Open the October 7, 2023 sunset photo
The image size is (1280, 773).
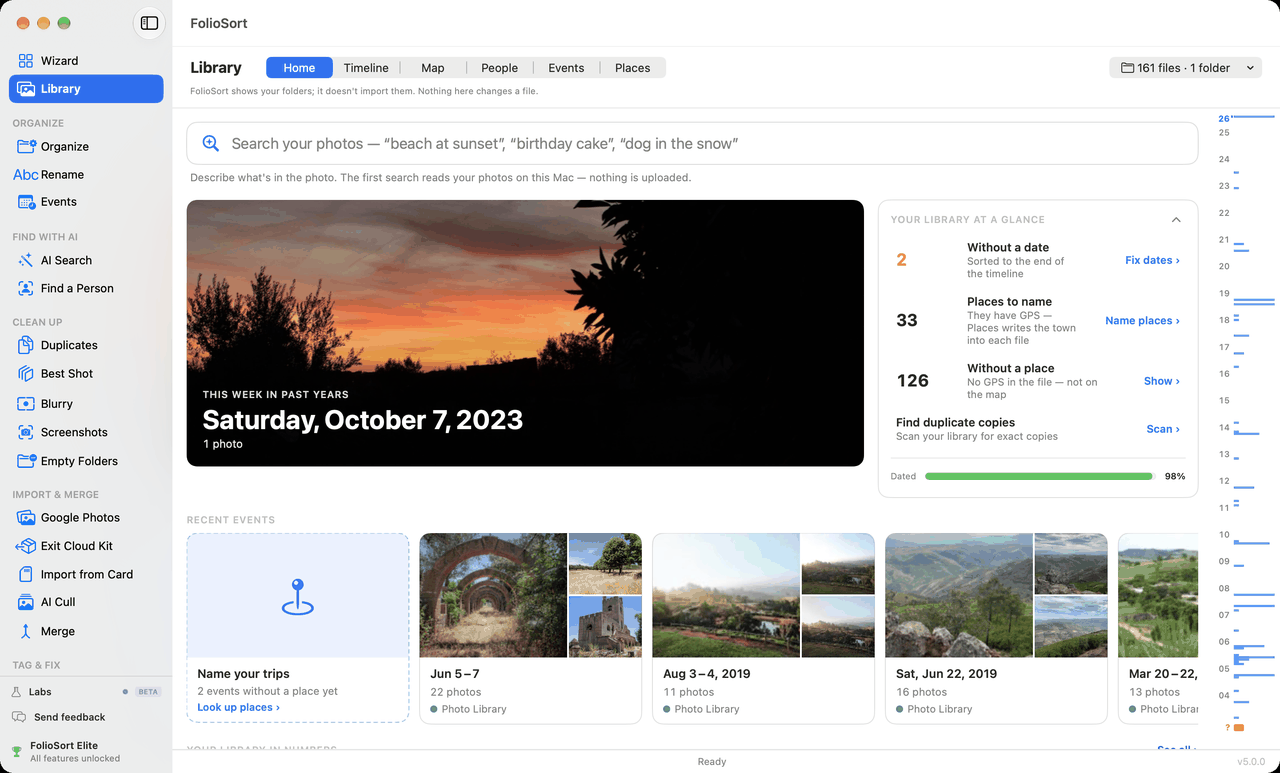[525, 333]
